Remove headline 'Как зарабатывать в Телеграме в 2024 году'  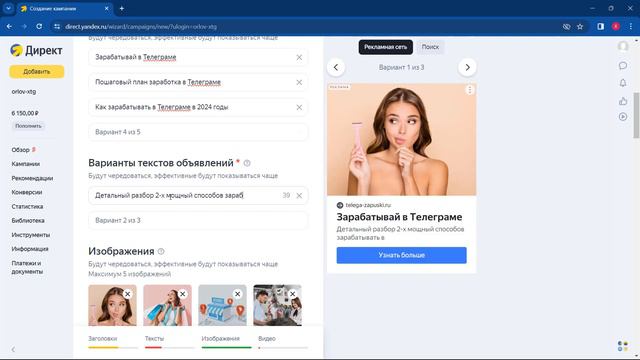(x=299, y=107)
